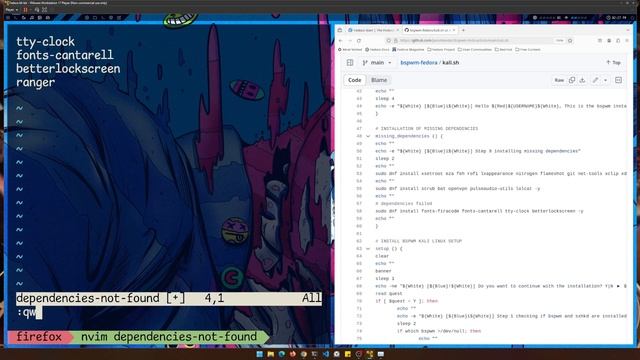This screenshot has height=360, width=640.
Task: Open the Firefox extensions icon
Action: [x=618, y=40]
